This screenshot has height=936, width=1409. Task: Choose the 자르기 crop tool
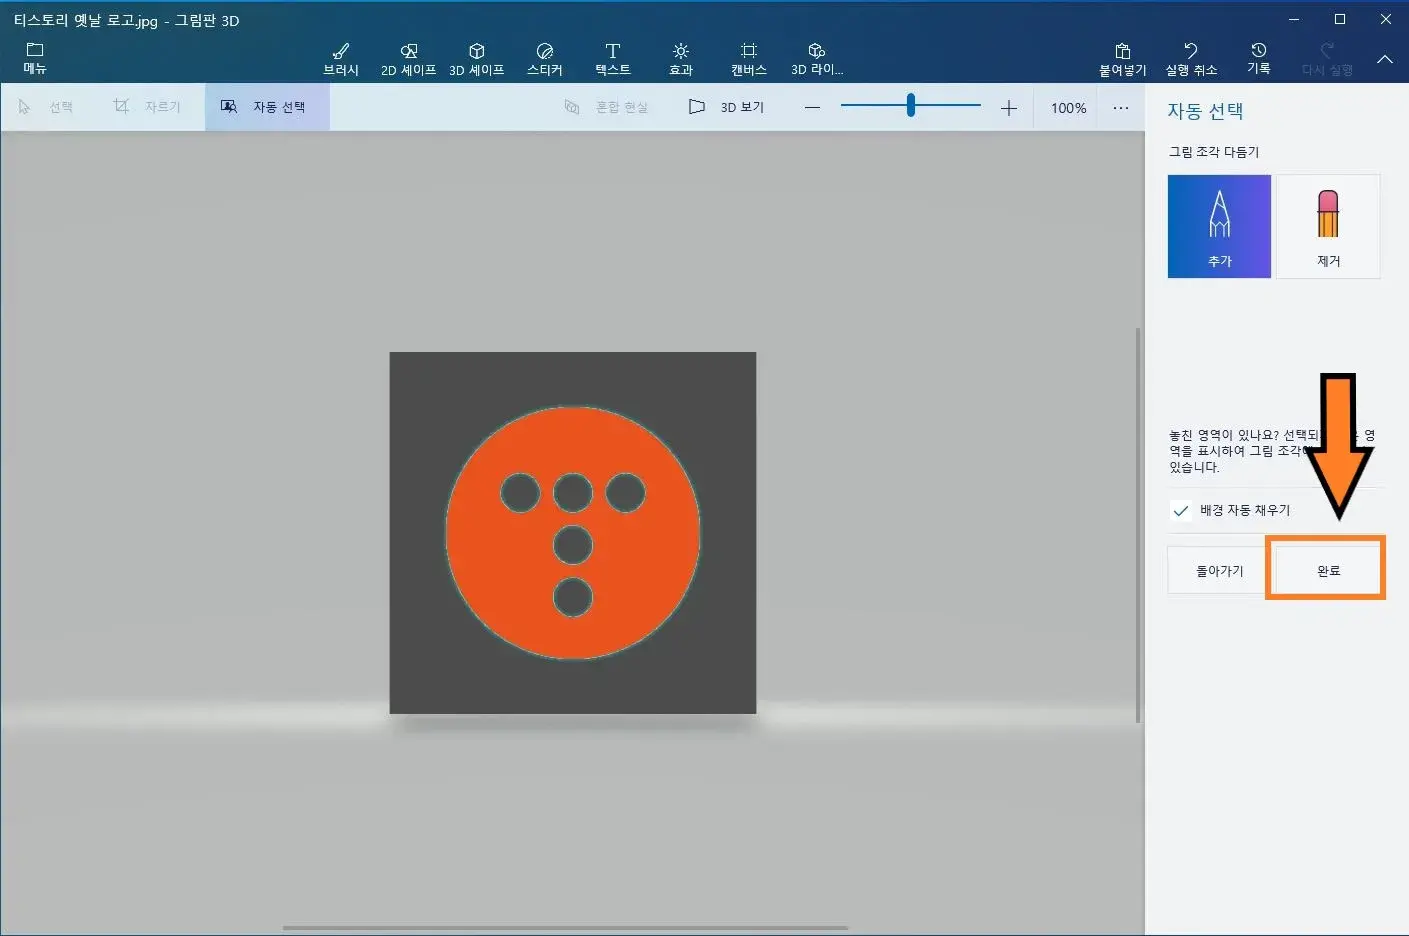(x=147, y=107)
